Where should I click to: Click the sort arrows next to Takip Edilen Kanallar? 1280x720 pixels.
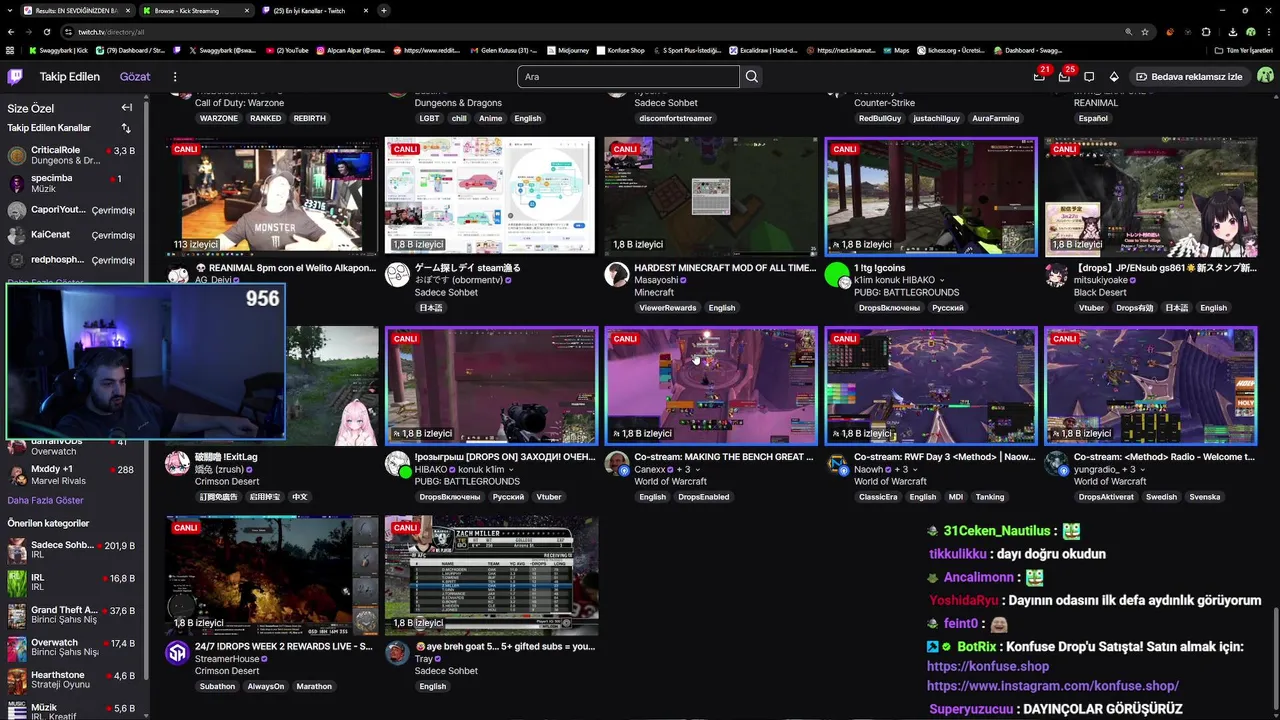pyautogui.click(x=126, y=128)
